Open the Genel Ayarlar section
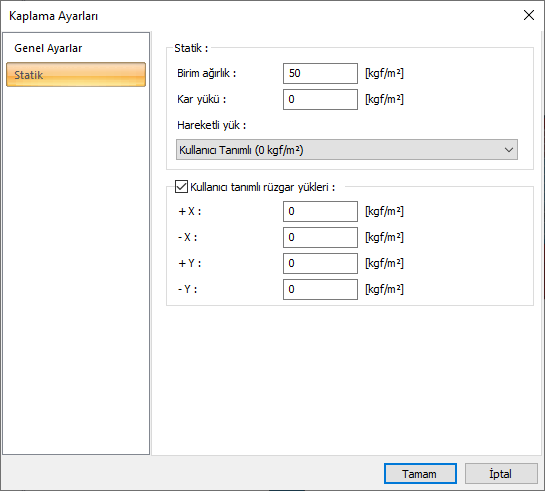The width and height of the screenshot is (545, 491). (x=48, y=48)
